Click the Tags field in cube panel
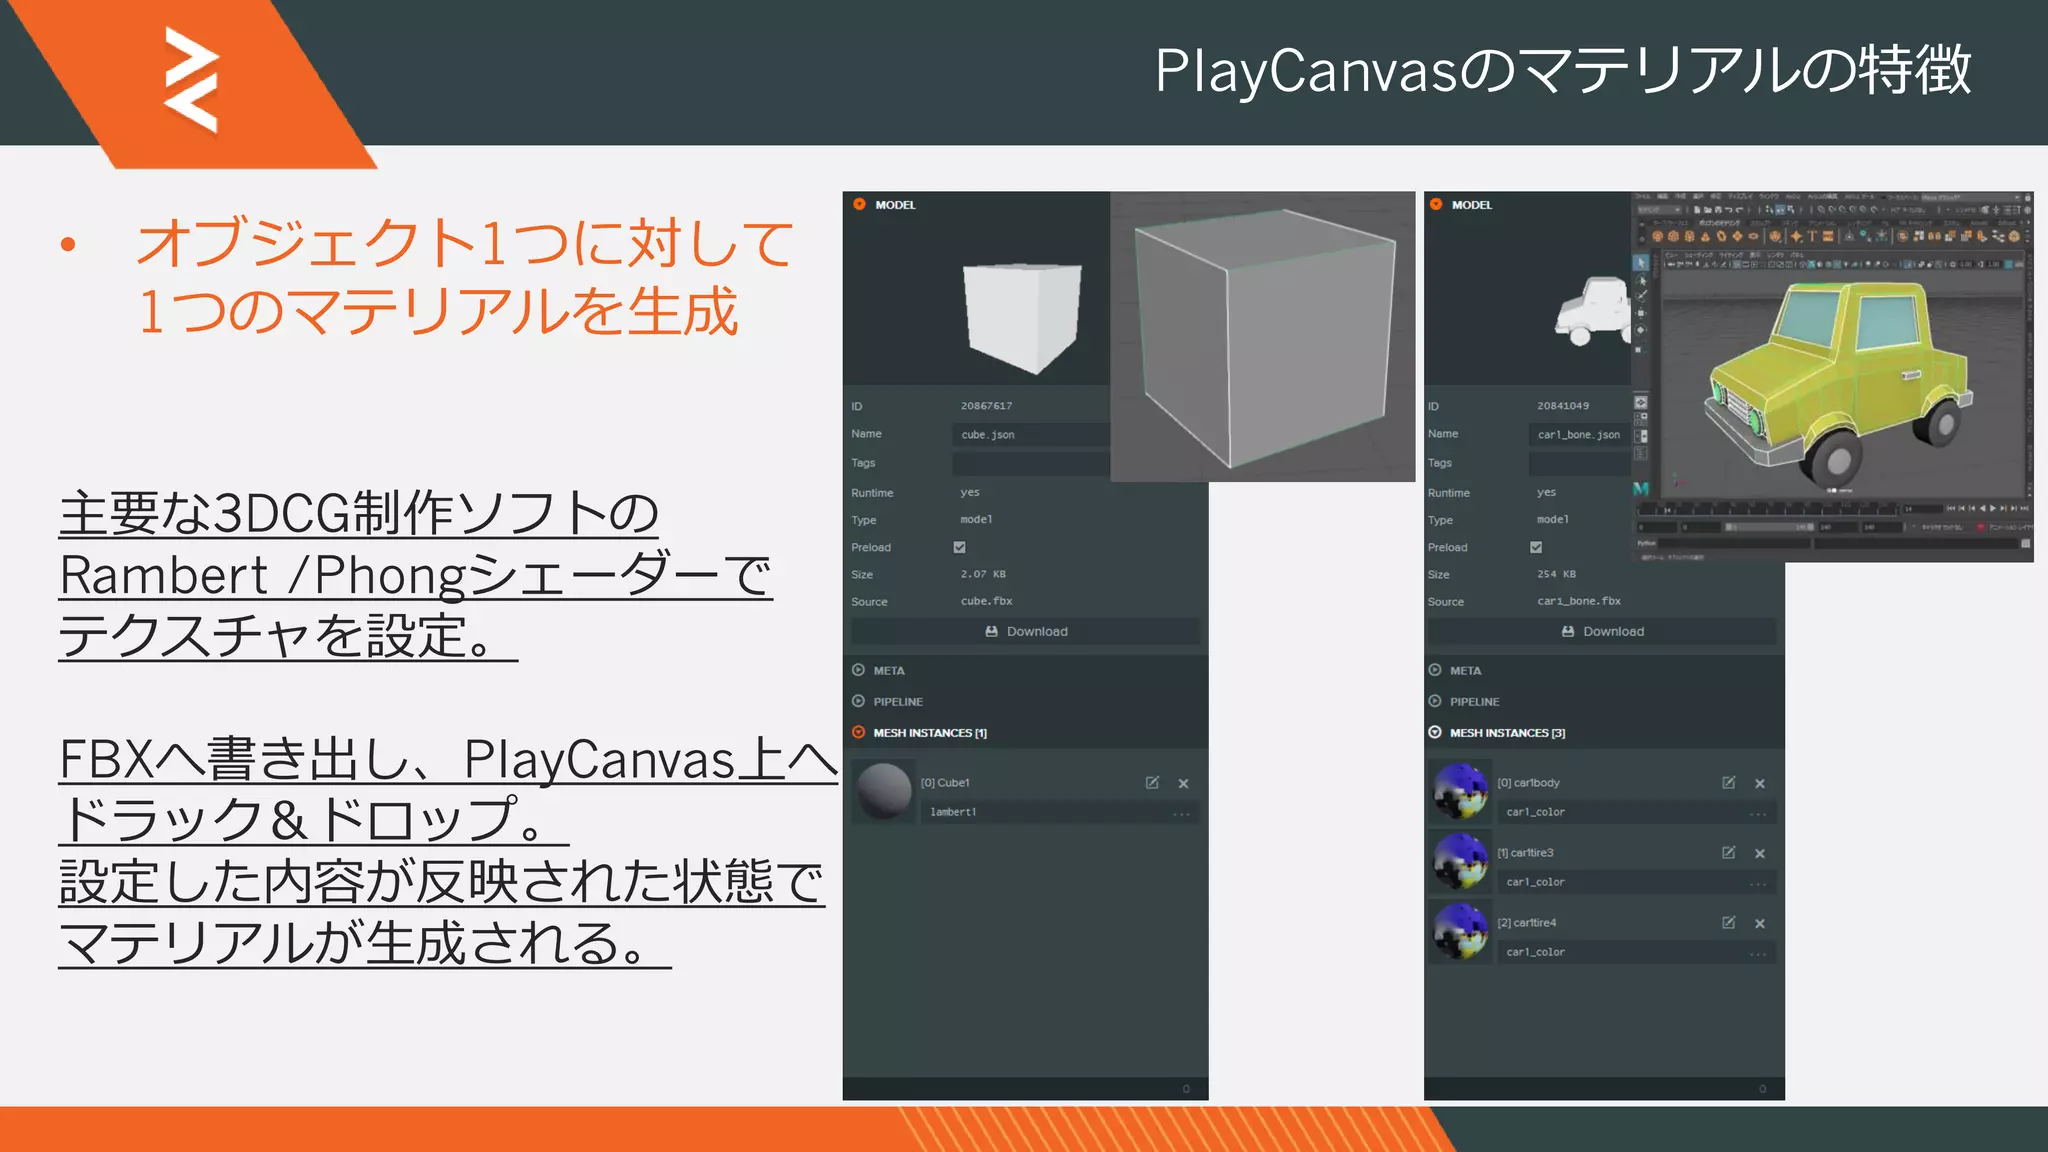This screenshot has width=2048, height=1152. (x=1030, y=463)
